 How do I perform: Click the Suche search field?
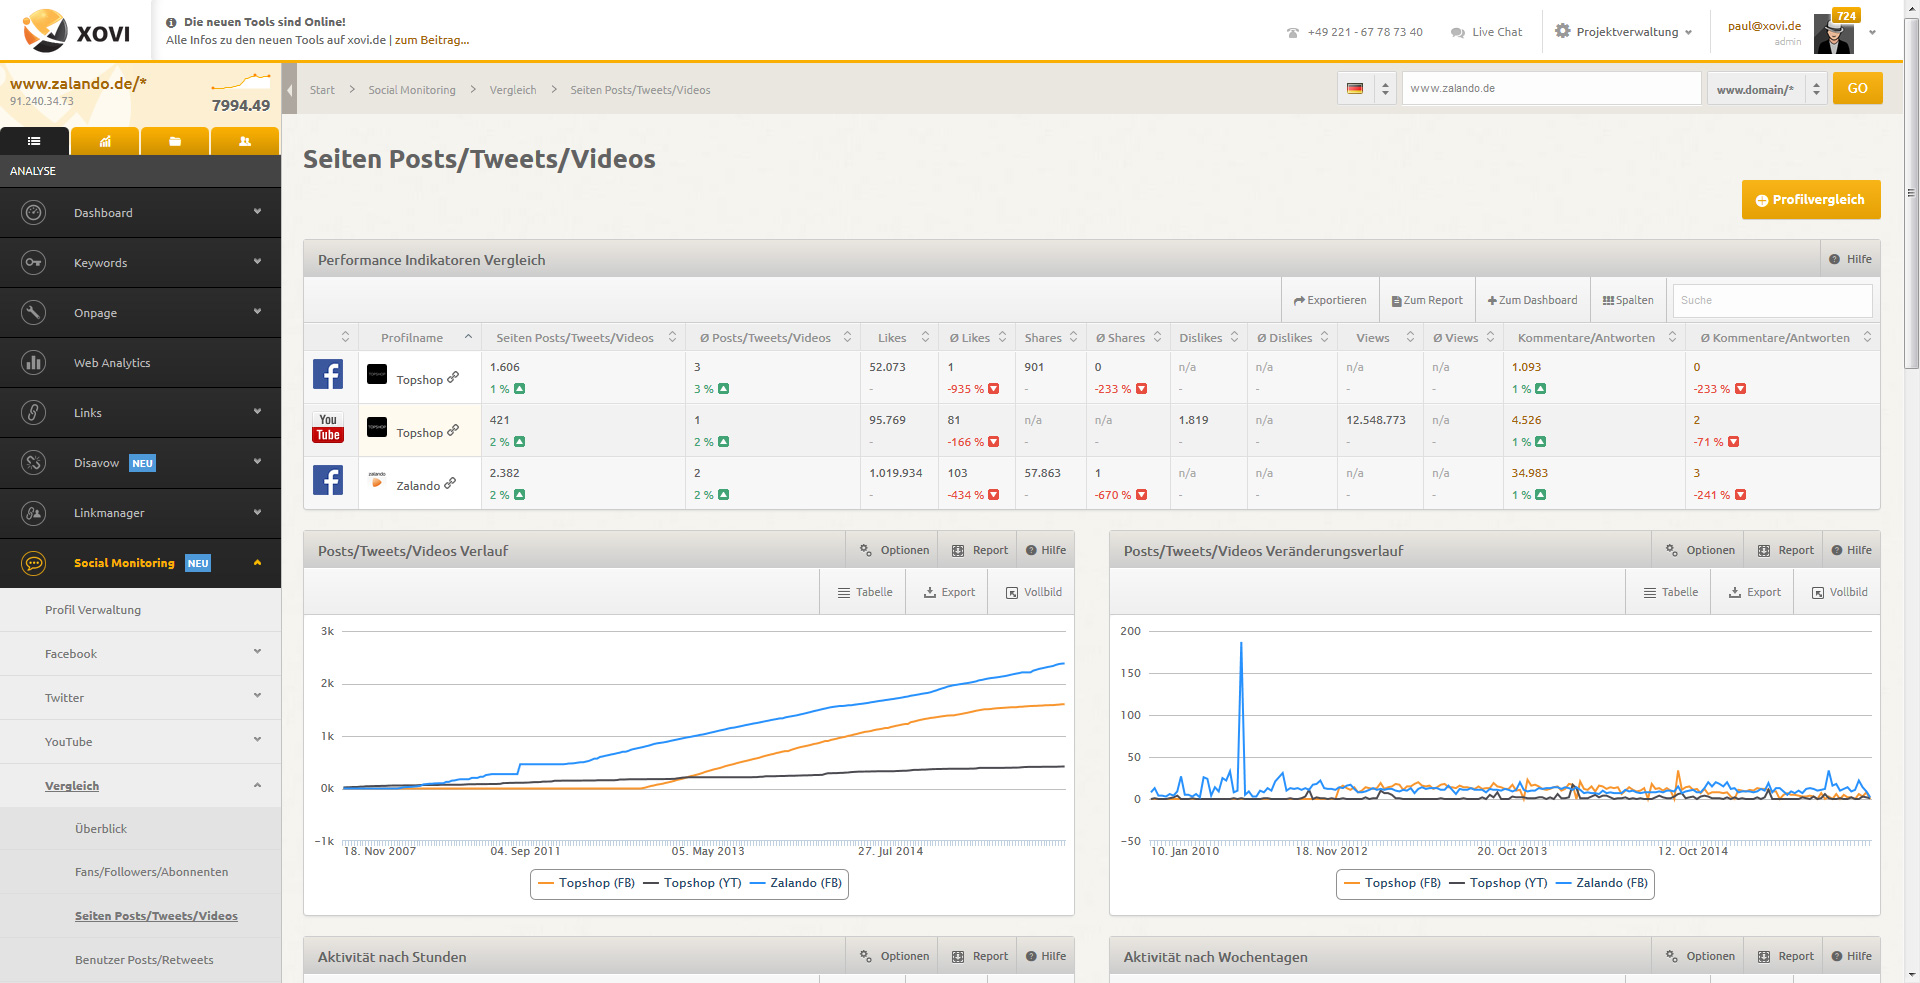point(1772,300)
